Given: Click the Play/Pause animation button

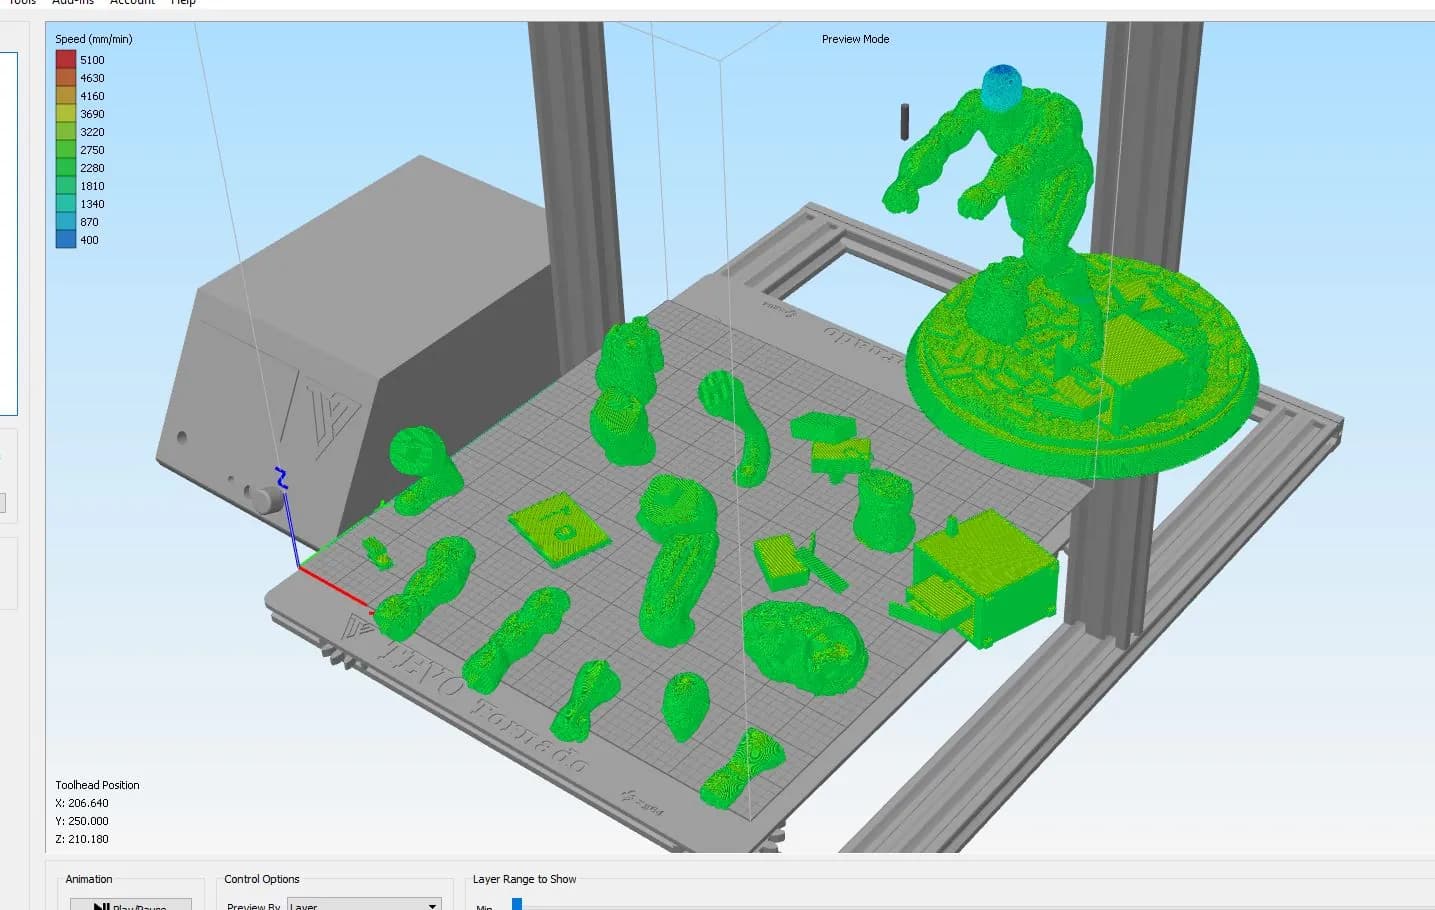Looking at the screenshot, I should tap(130, 904).
